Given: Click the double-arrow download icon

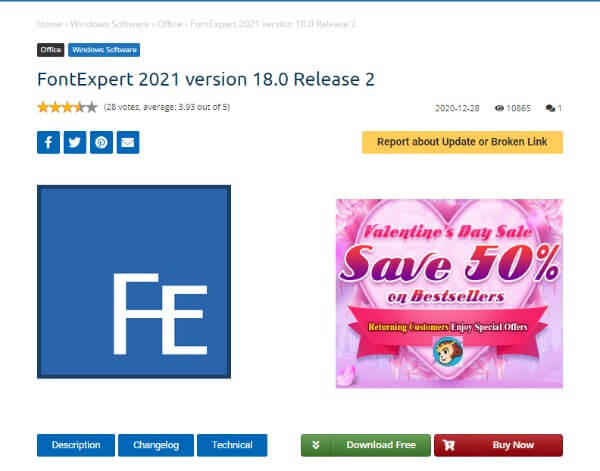Looking at the screenshot, I should 316,445.
